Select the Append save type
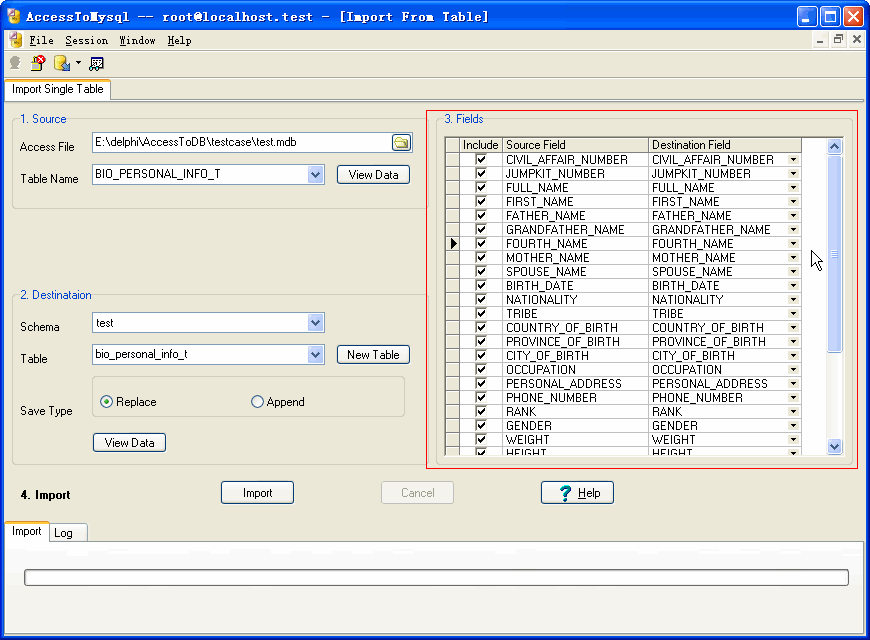 click(278, 402)
